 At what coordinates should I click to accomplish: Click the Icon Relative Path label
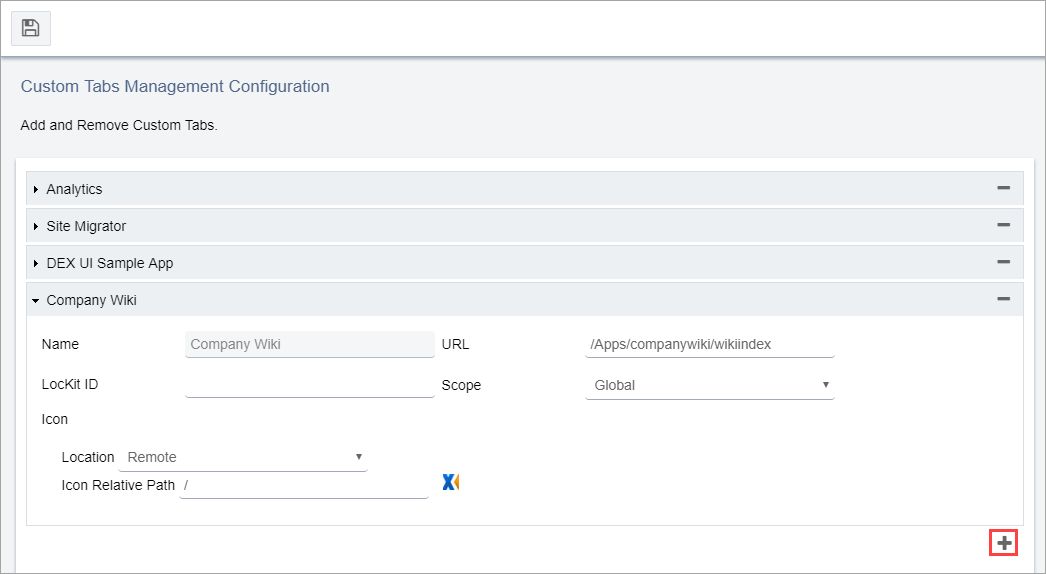click(118, 485)
